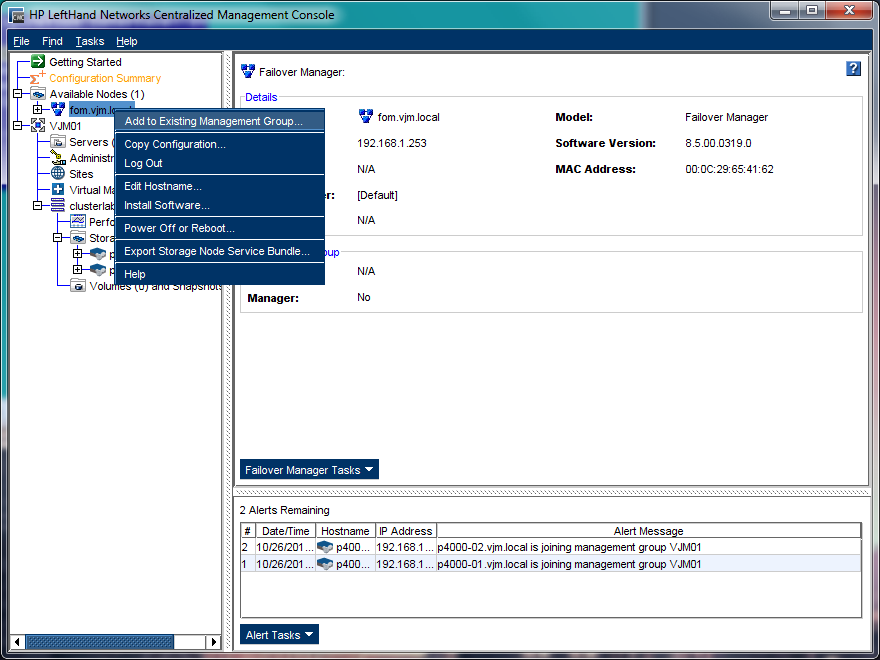This screenshot has height=660, width=880.
Task: Collapse the Available Nodes tree branch
Action: click(18, 94)
